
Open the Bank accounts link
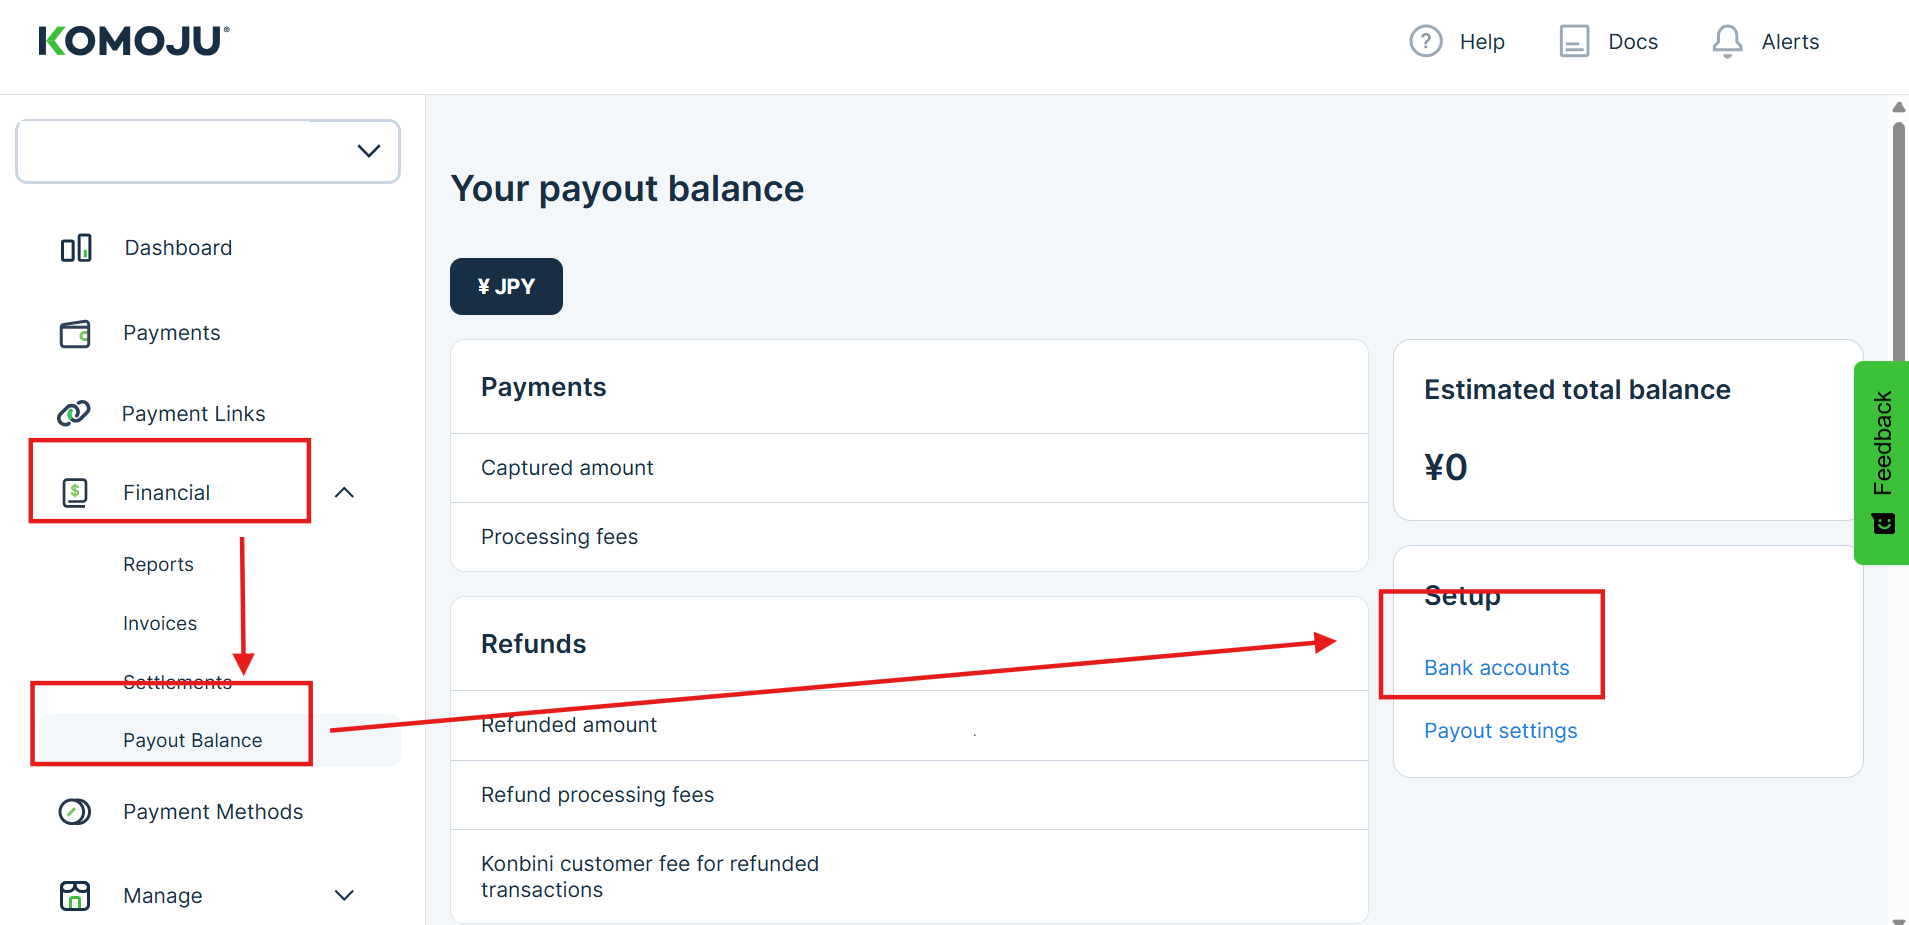pos(1496,667)
